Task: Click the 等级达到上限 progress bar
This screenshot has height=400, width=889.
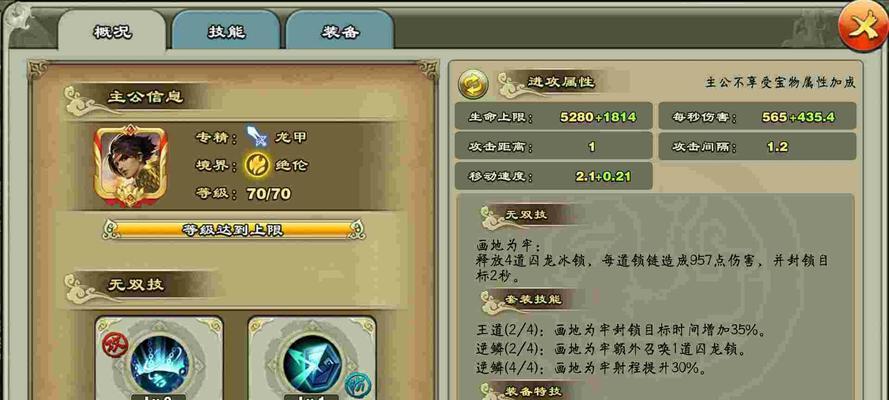Action: (x=234, y=229)
